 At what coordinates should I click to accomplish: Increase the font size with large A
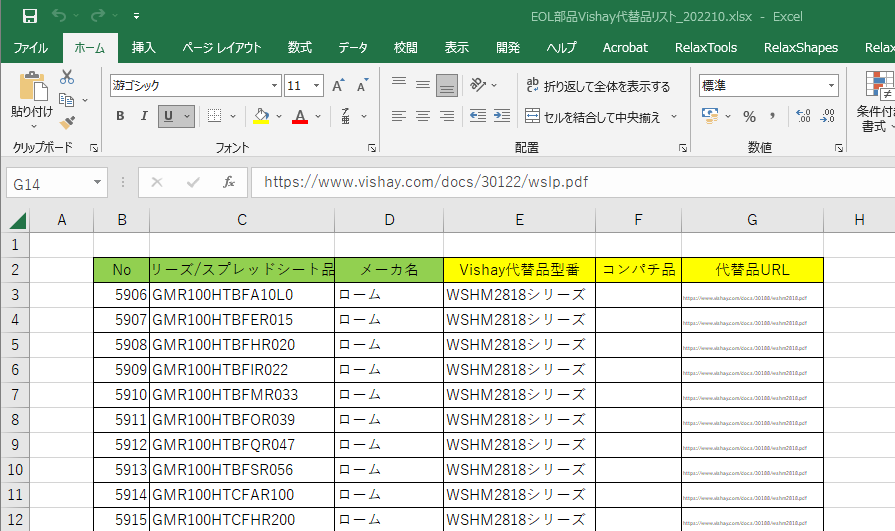tap(338, 86)
